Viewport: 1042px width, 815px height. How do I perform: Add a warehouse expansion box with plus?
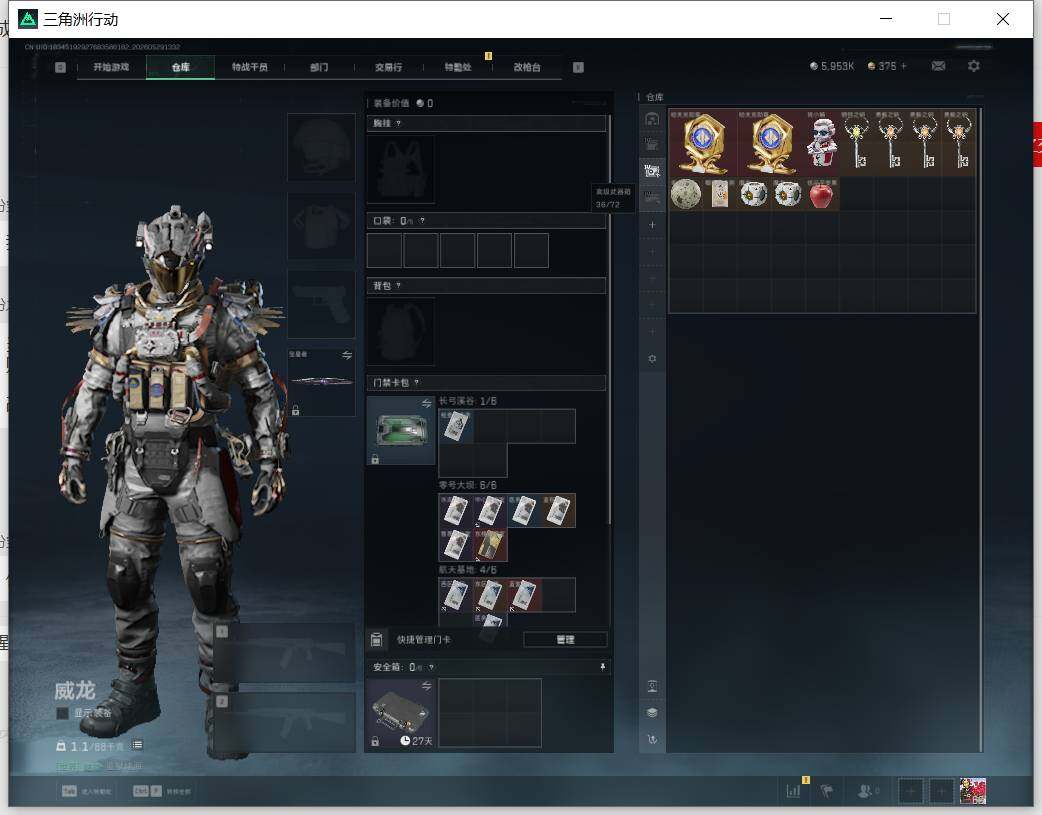(652, 225)
